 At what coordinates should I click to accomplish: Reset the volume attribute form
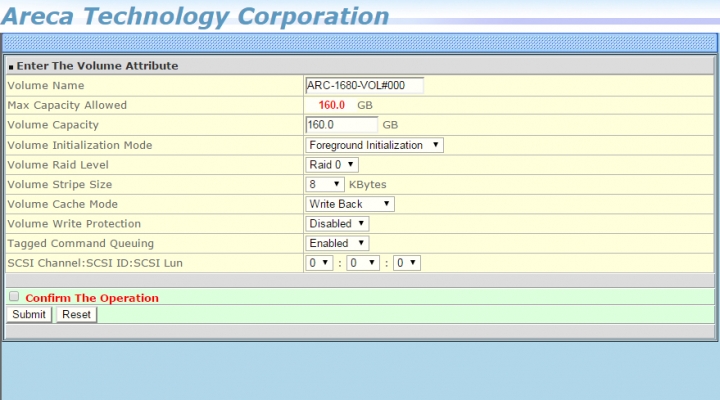click(76, 315)
